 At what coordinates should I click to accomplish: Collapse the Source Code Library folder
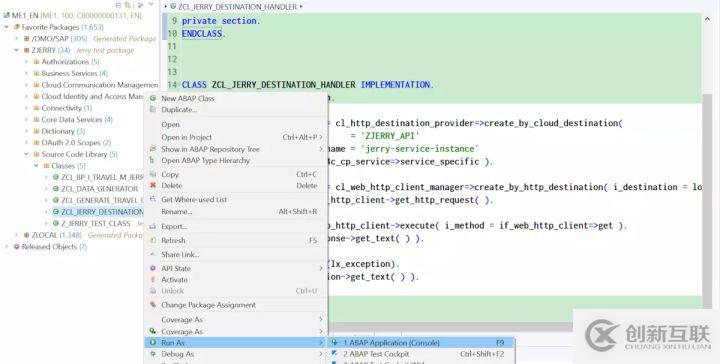click(x=26, y=154)
